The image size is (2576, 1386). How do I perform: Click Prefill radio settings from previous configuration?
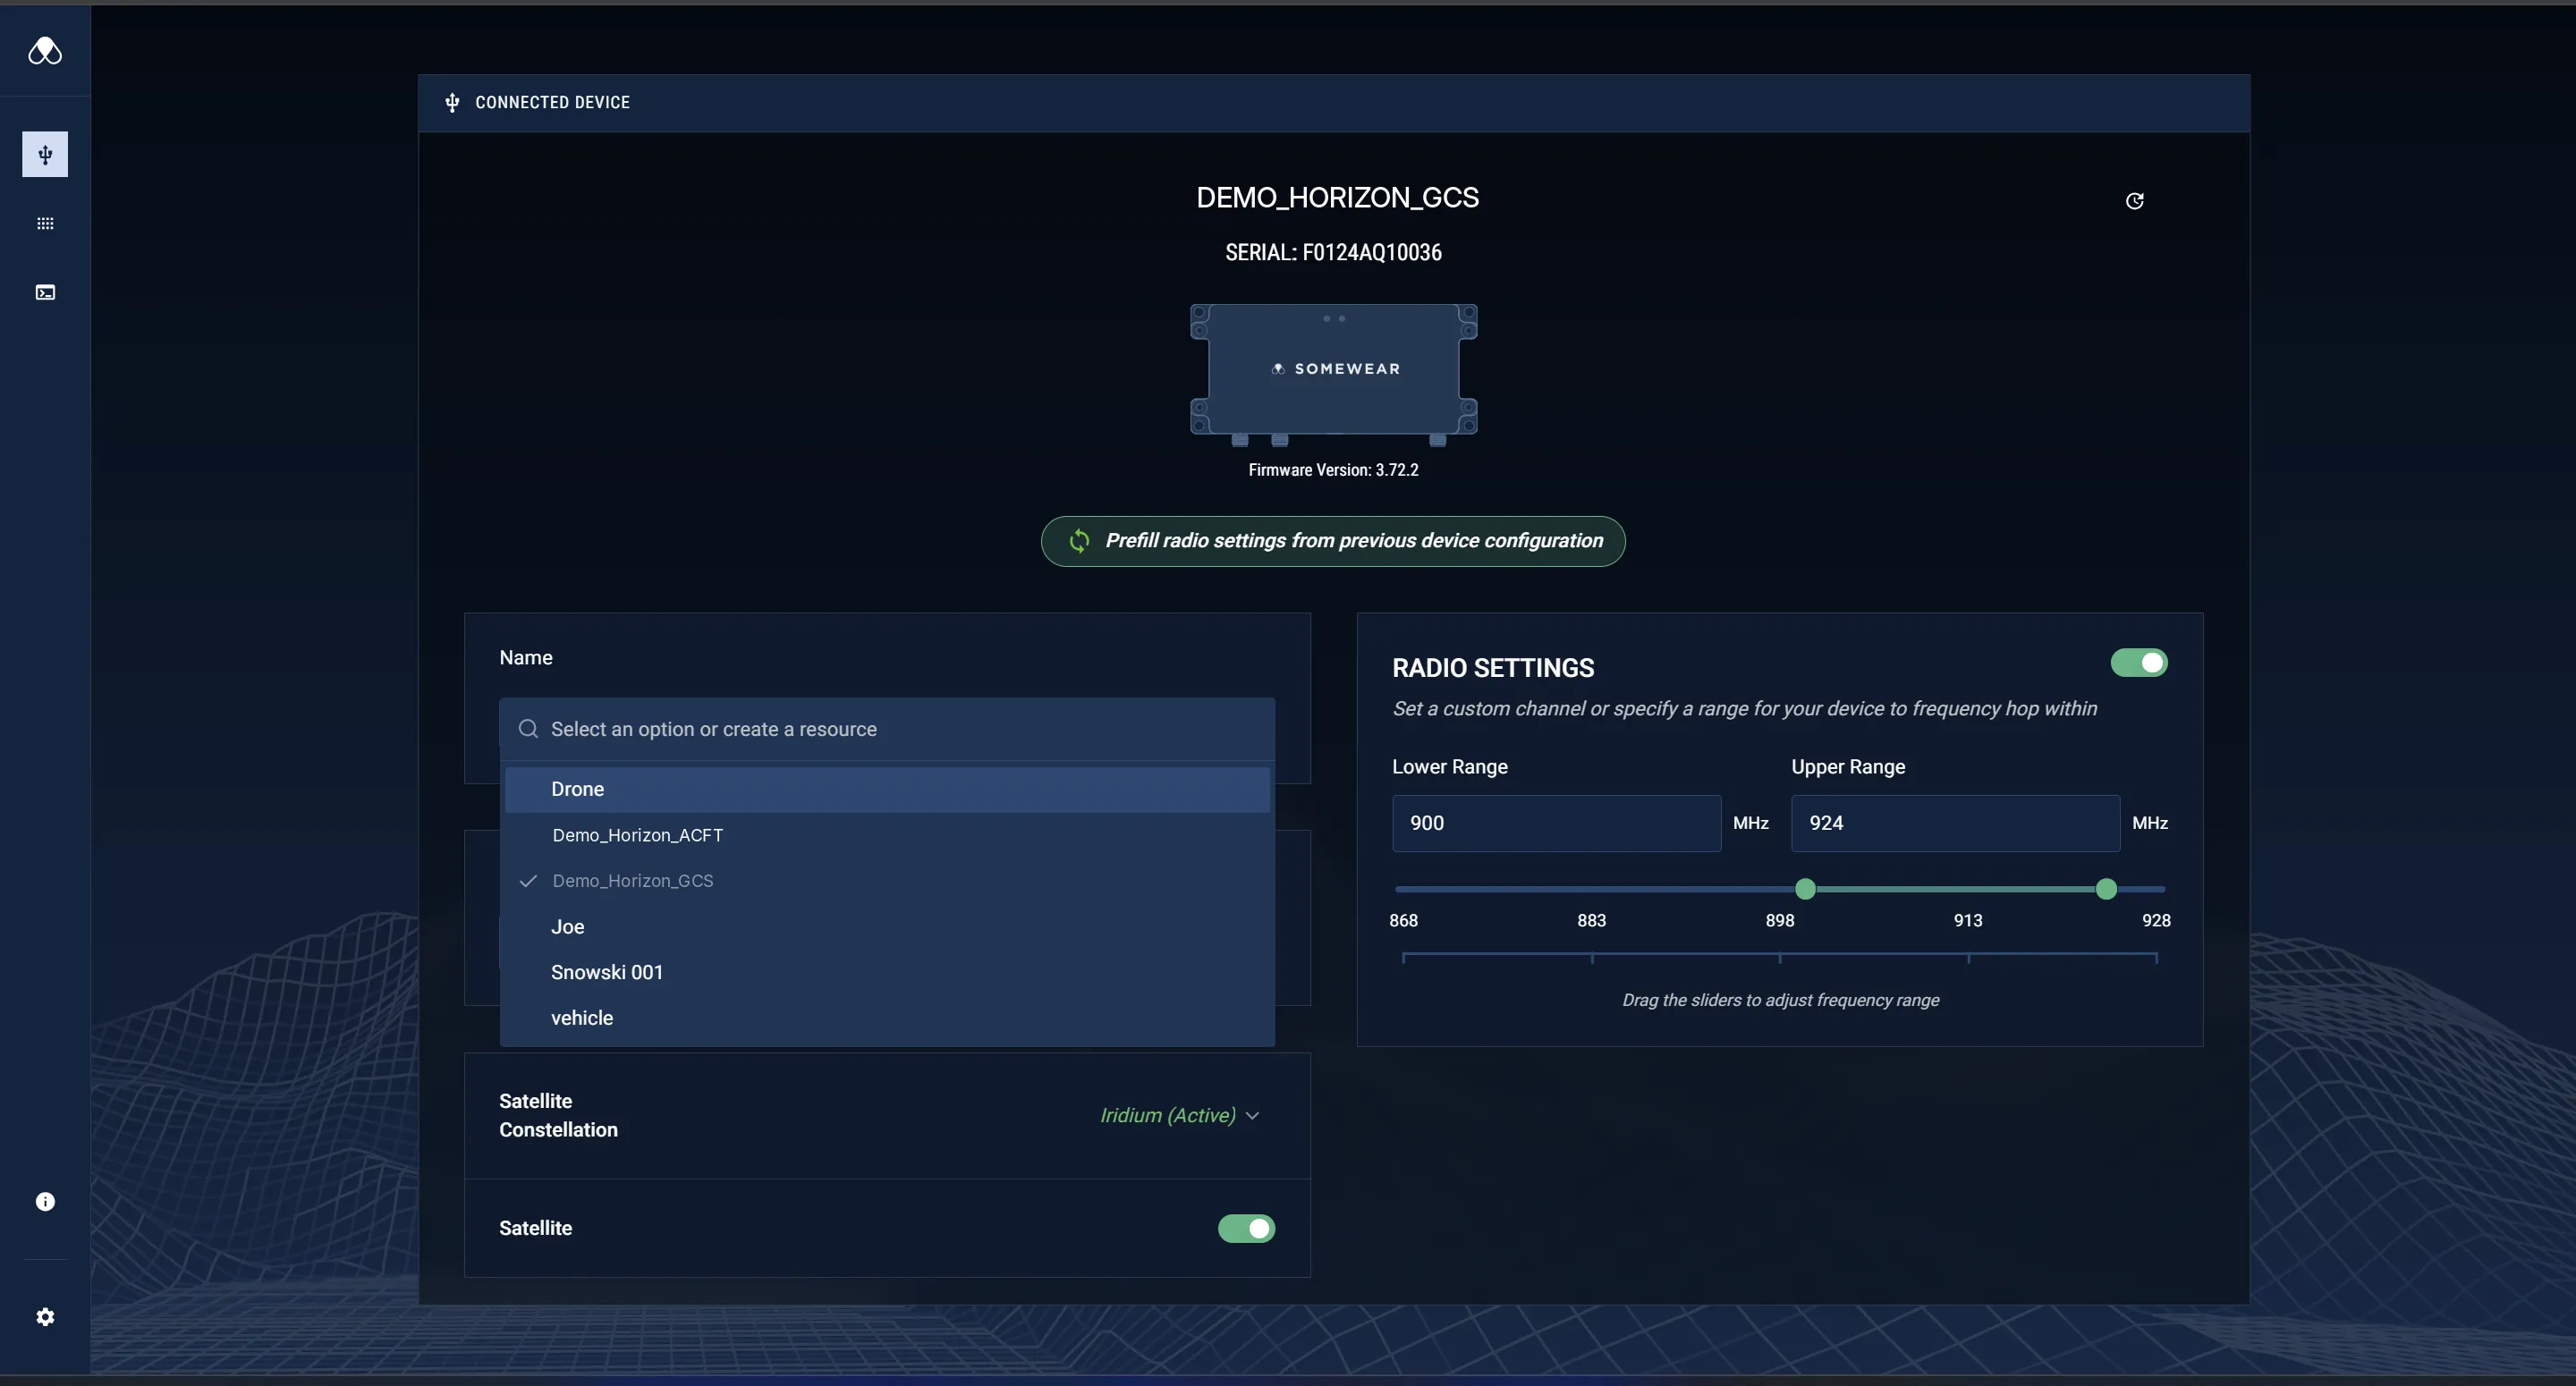point(1333,541)
